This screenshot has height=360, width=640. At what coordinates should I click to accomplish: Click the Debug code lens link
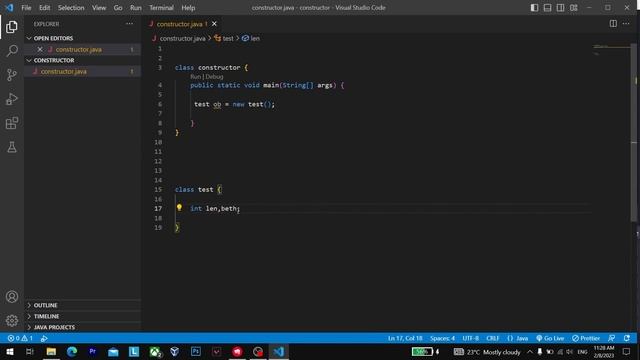tap(214, 77)
